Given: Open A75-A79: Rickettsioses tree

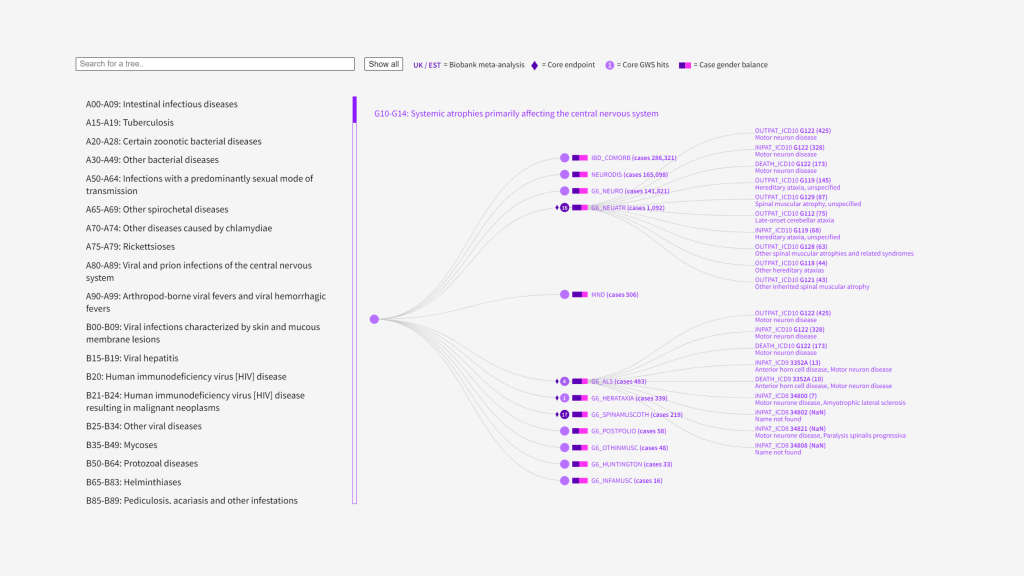Looking at the screenshot, I should point(130,246).
